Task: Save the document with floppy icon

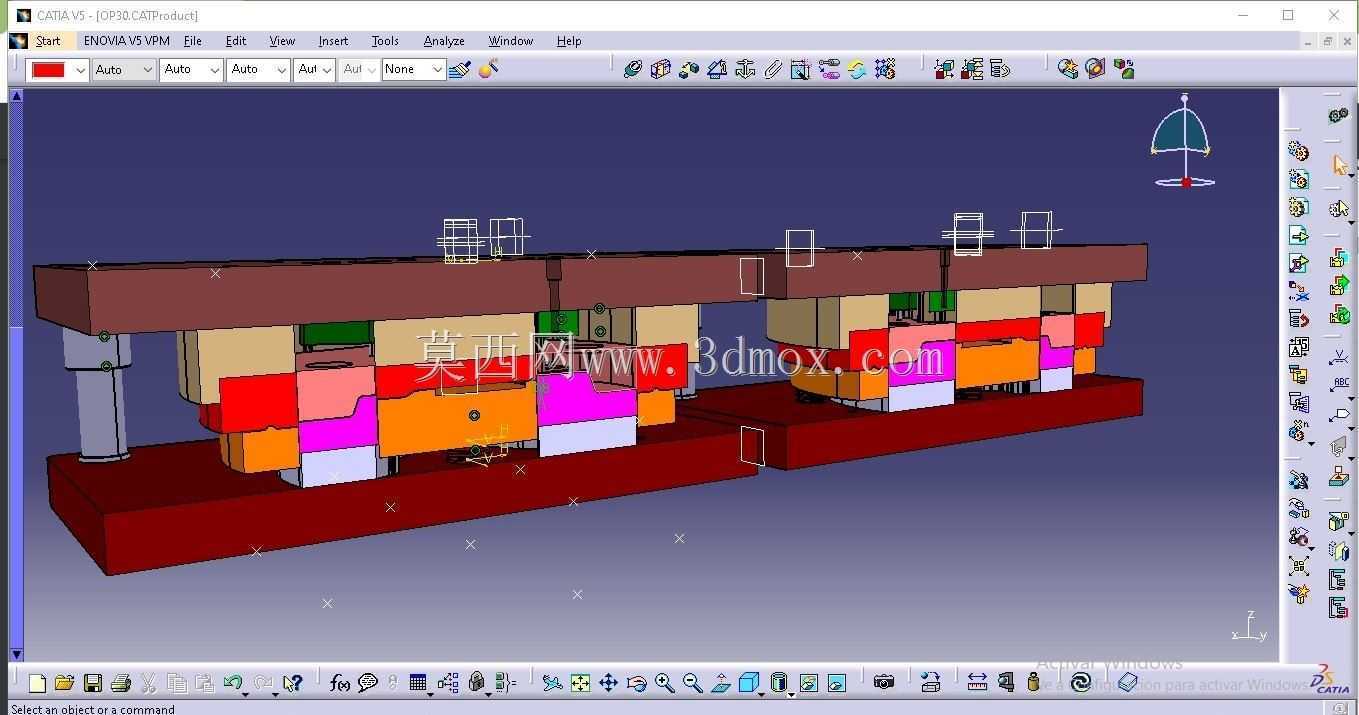Action: [92, 683]
